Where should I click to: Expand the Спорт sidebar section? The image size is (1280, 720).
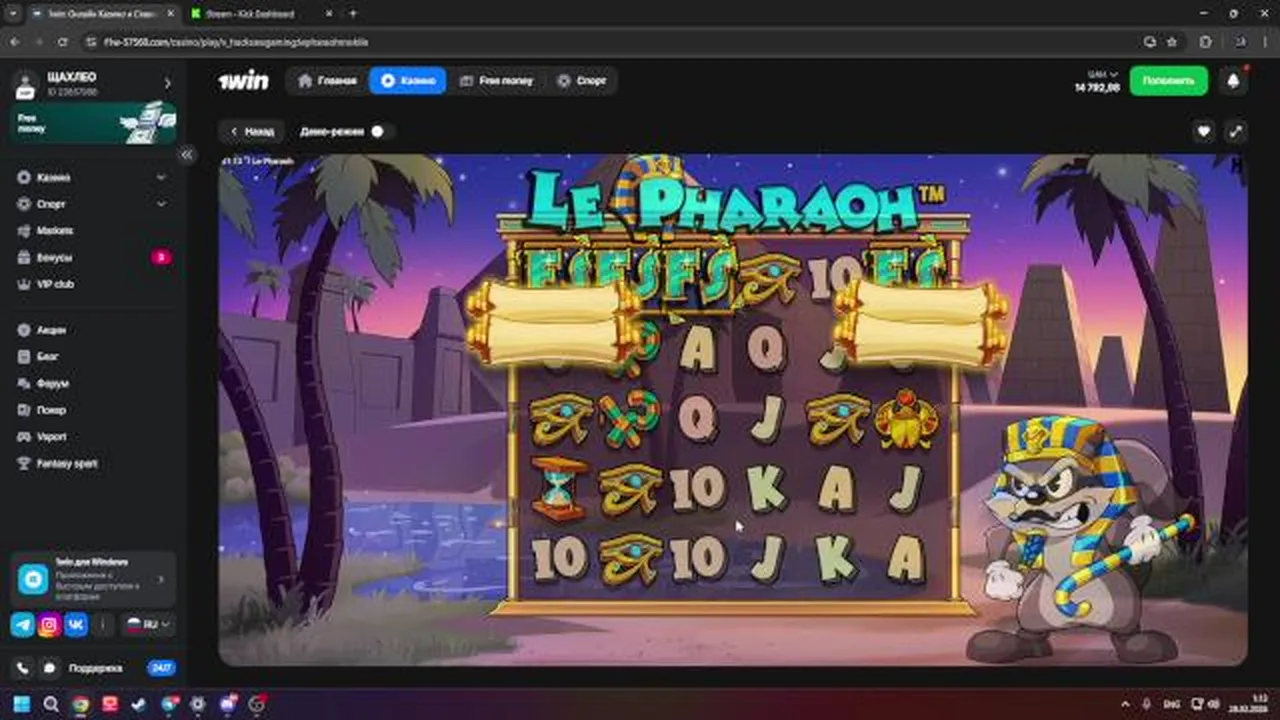[161, 204]
